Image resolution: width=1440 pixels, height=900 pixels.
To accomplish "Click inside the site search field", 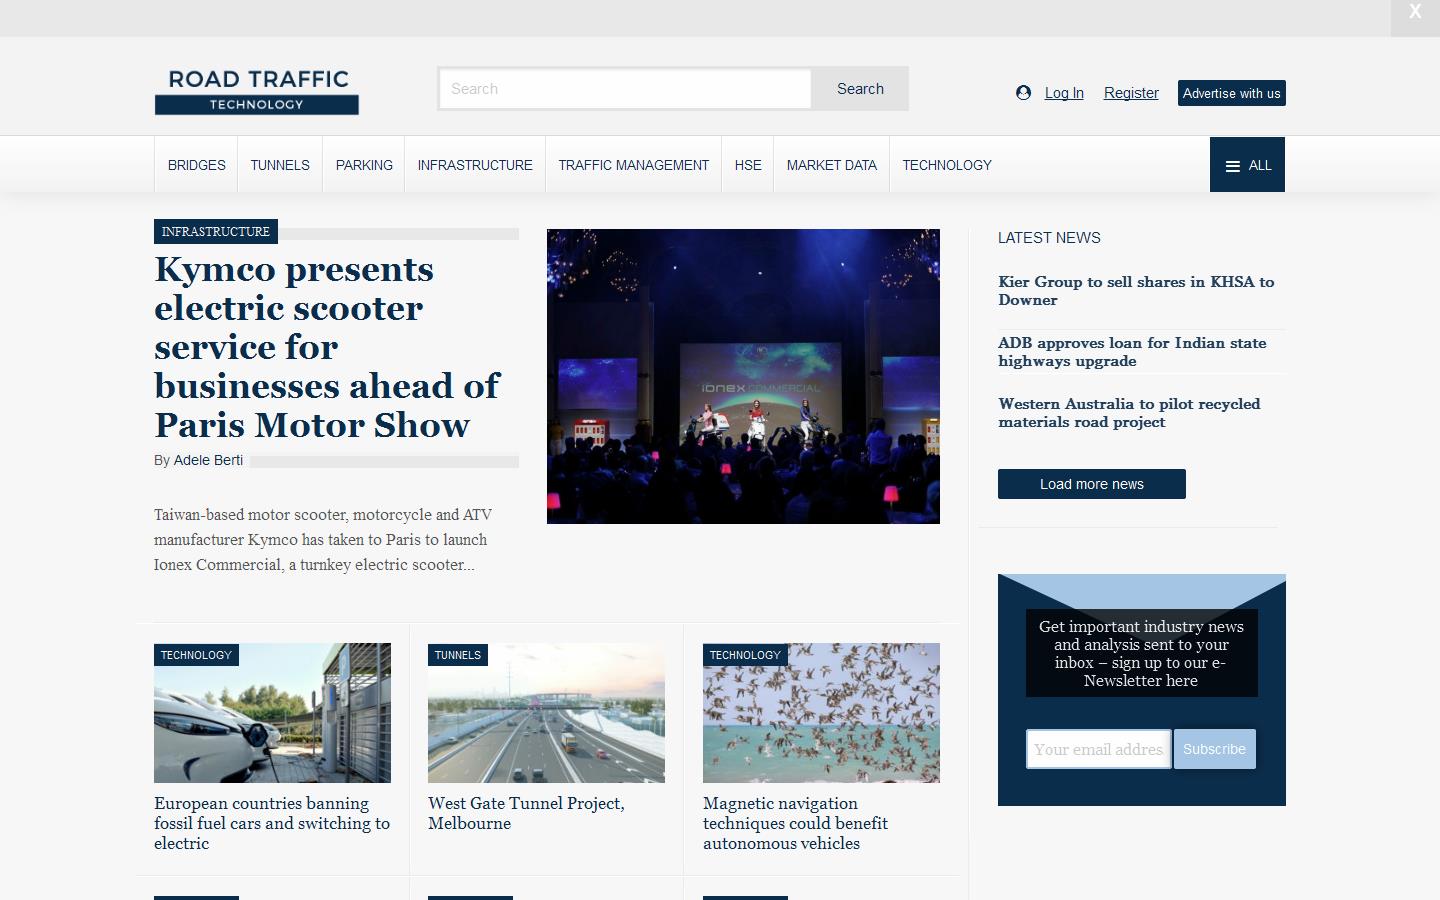I will (625, 89).
